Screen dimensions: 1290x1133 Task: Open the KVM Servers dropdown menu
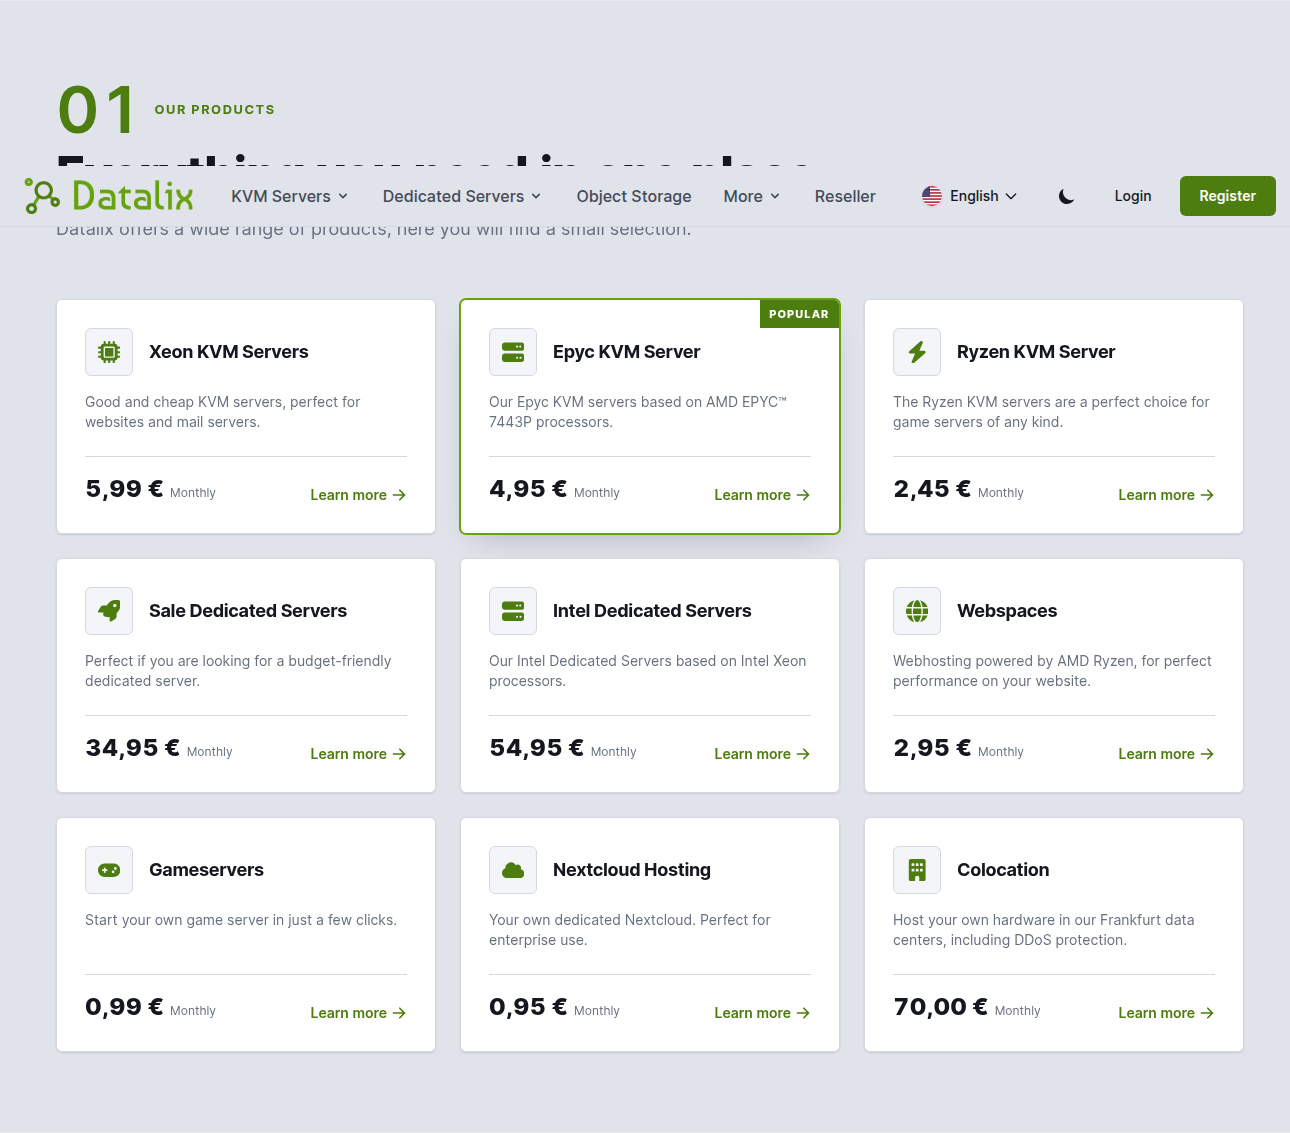(290, 196)
